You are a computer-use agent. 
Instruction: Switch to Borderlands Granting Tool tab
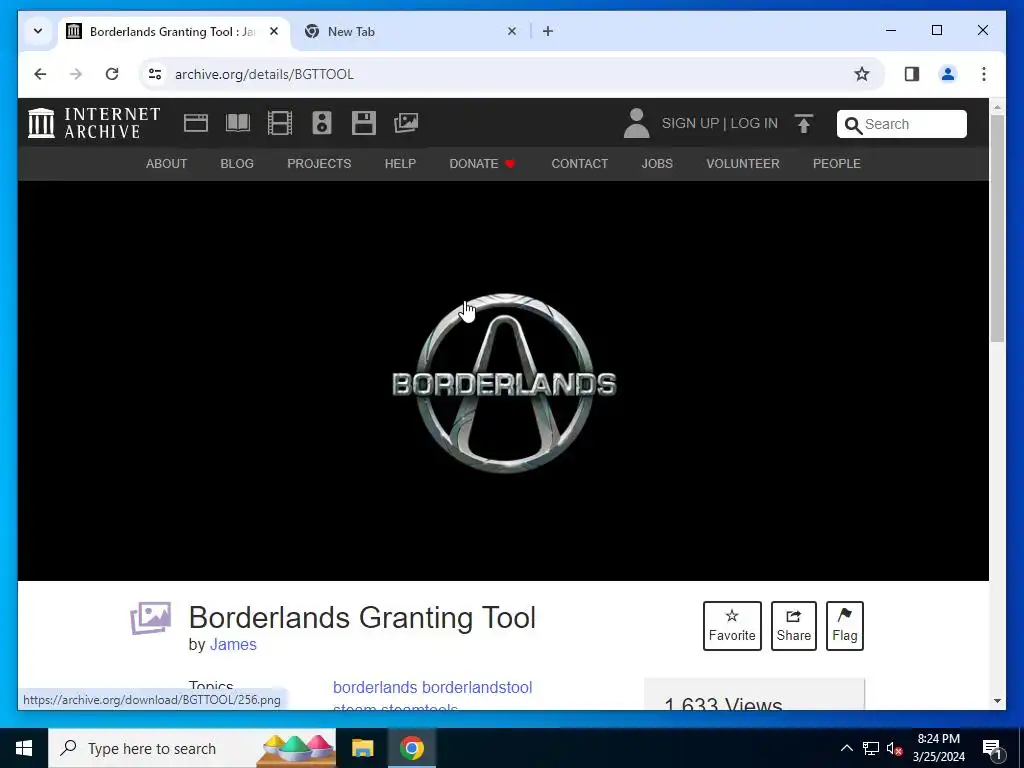(172, 31)
